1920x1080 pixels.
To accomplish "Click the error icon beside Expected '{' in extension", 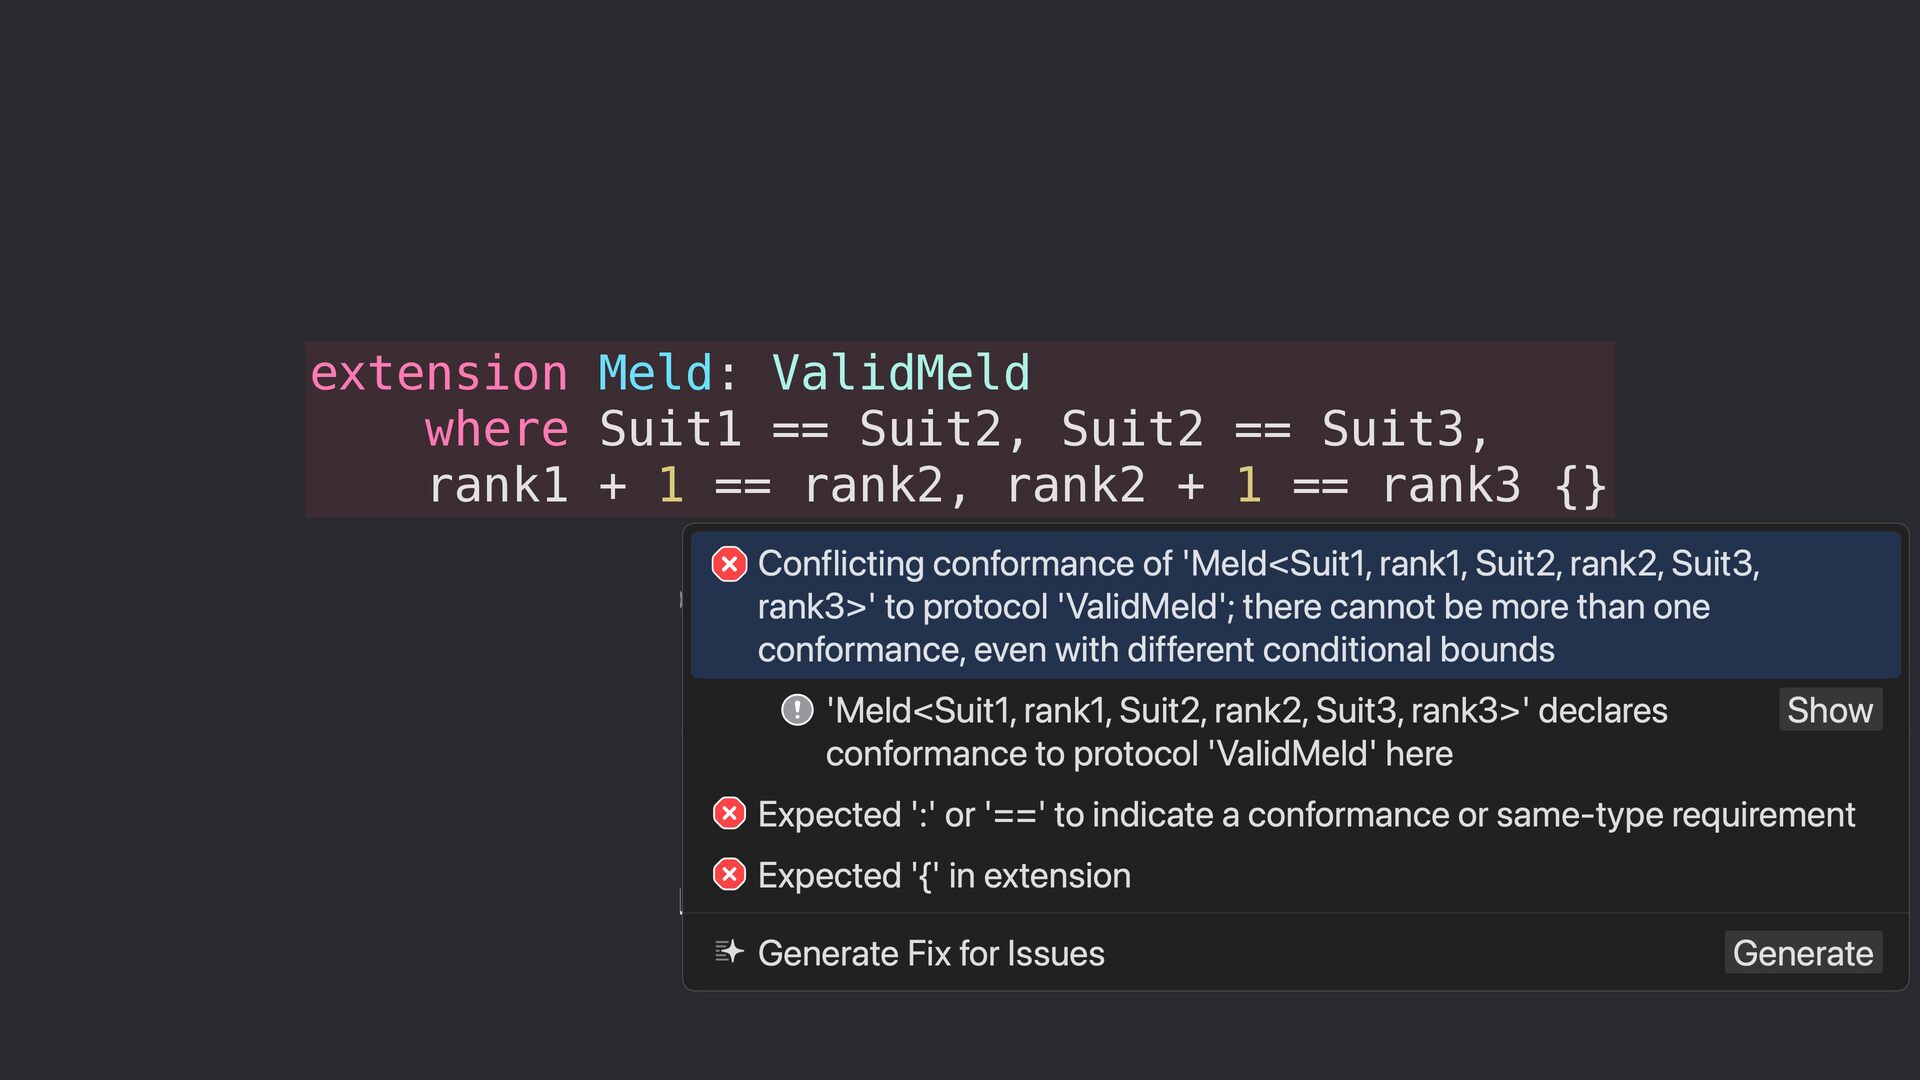I will (x=729, y=875).
